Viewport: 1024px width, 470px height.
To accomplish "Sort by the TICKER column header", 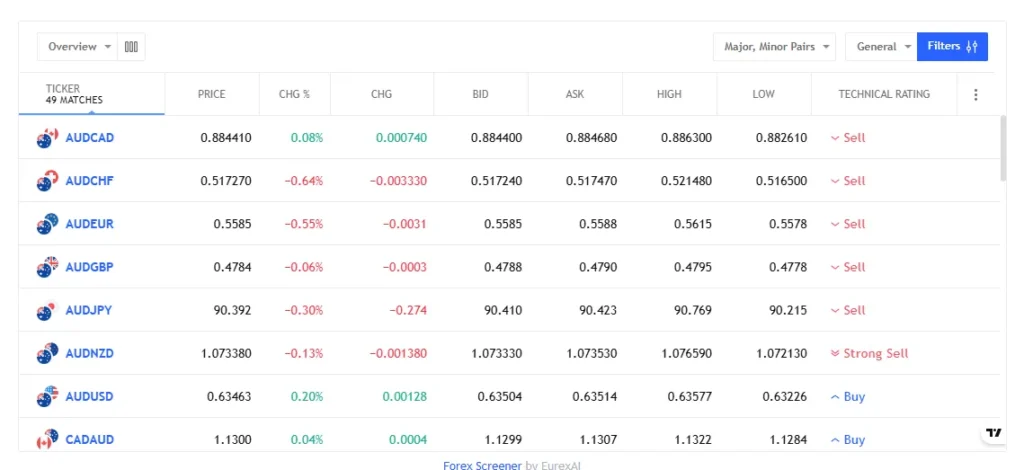I will [x=63, y=89].
